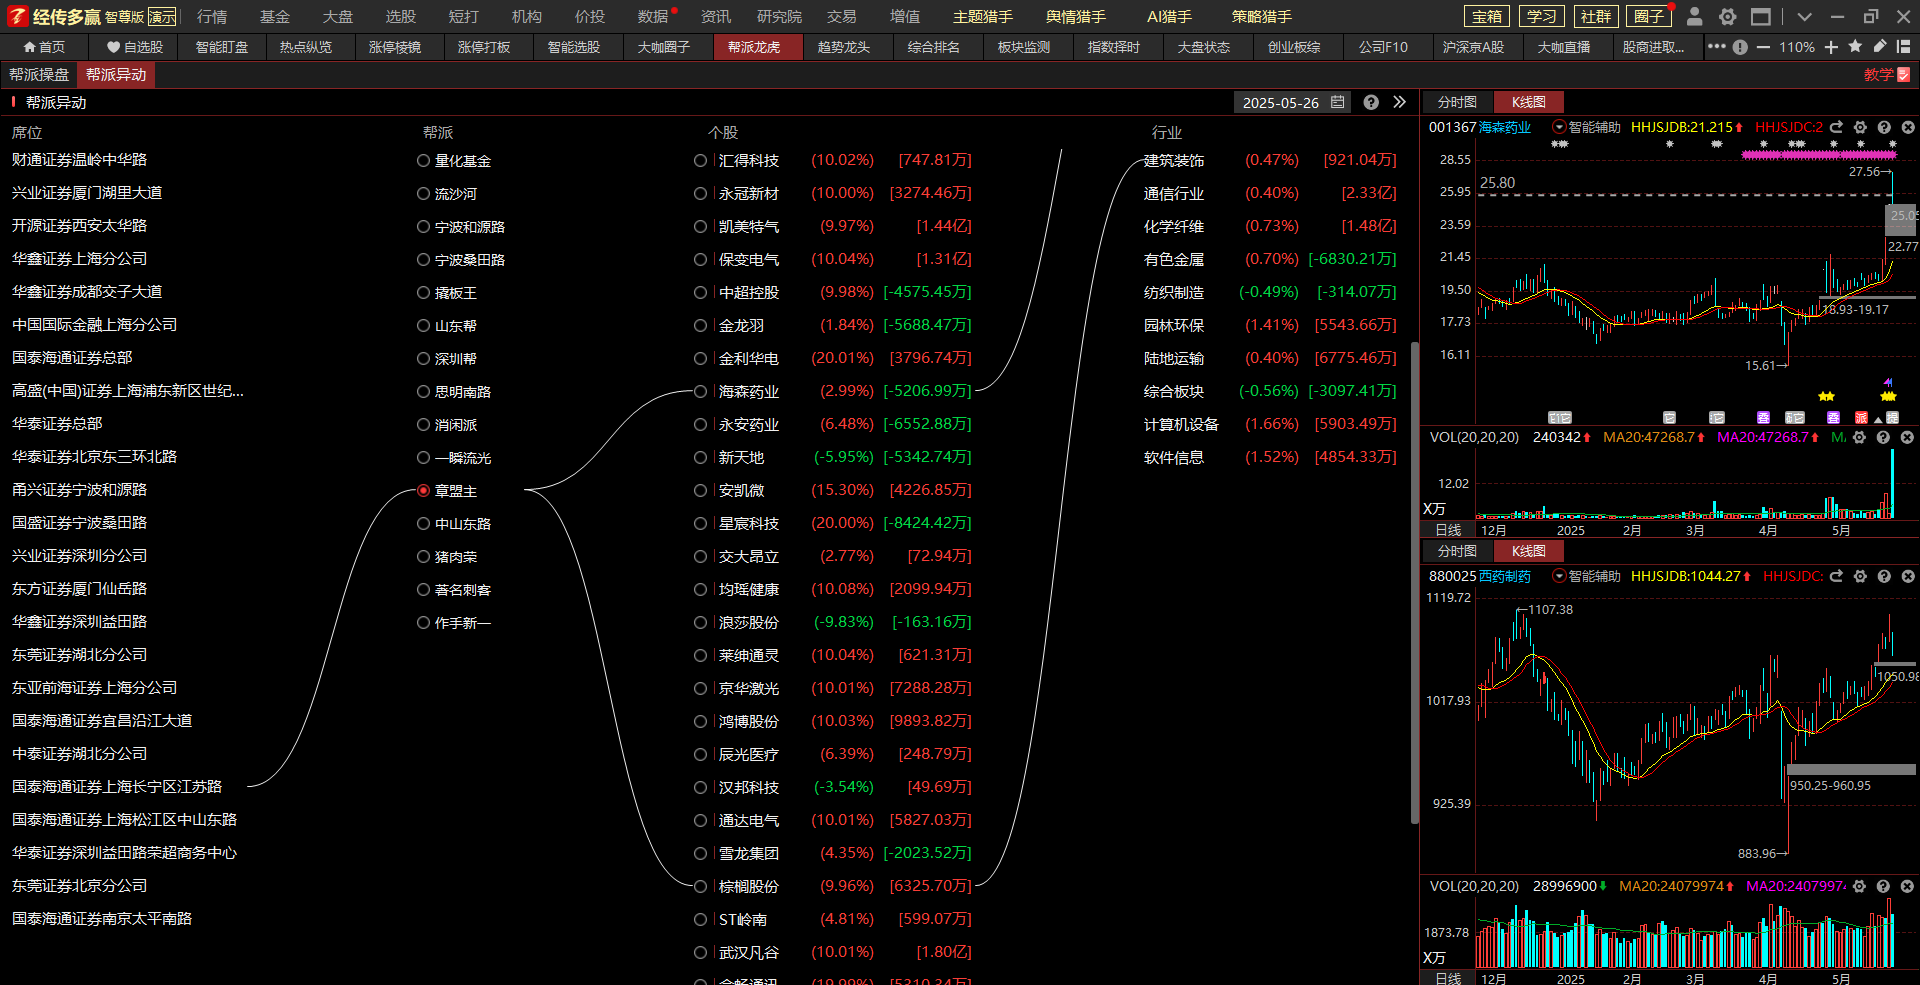
Task: Expand the small triangle marker beside 派 icon
Action: tap(1878, 419)
